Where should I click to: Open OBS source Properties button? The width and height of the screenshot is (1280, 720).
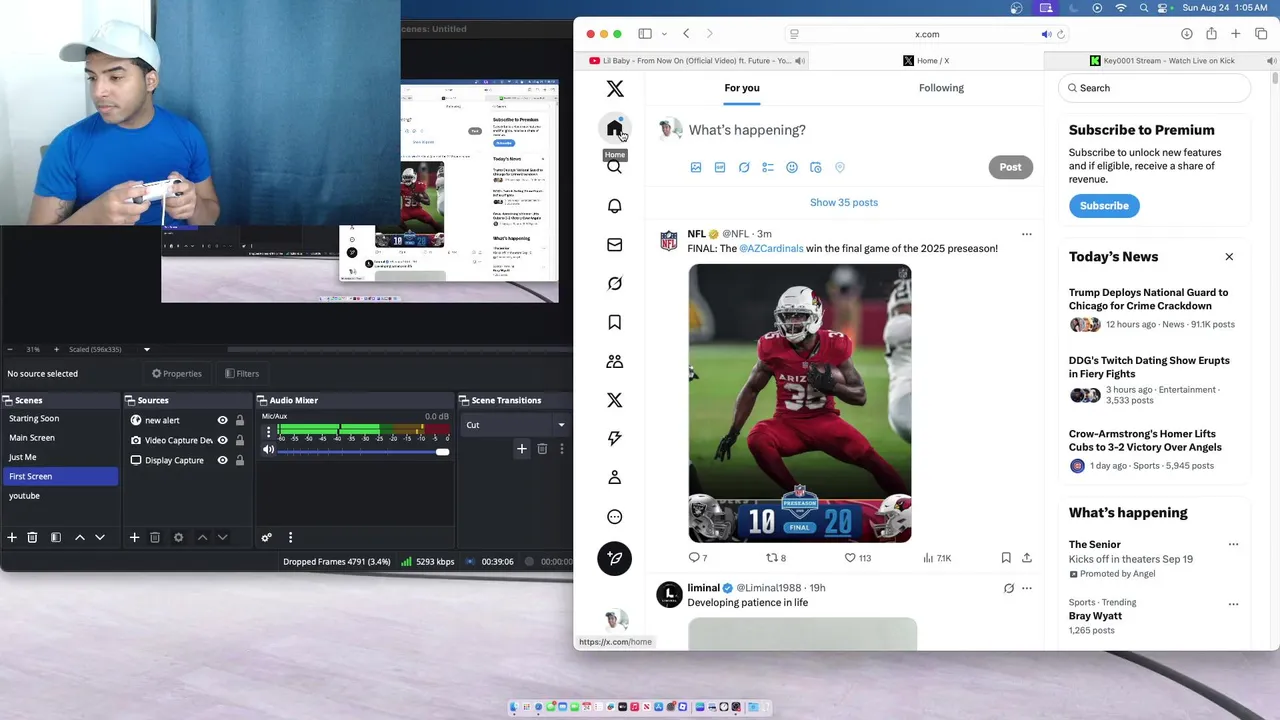[x=177, y=374]
